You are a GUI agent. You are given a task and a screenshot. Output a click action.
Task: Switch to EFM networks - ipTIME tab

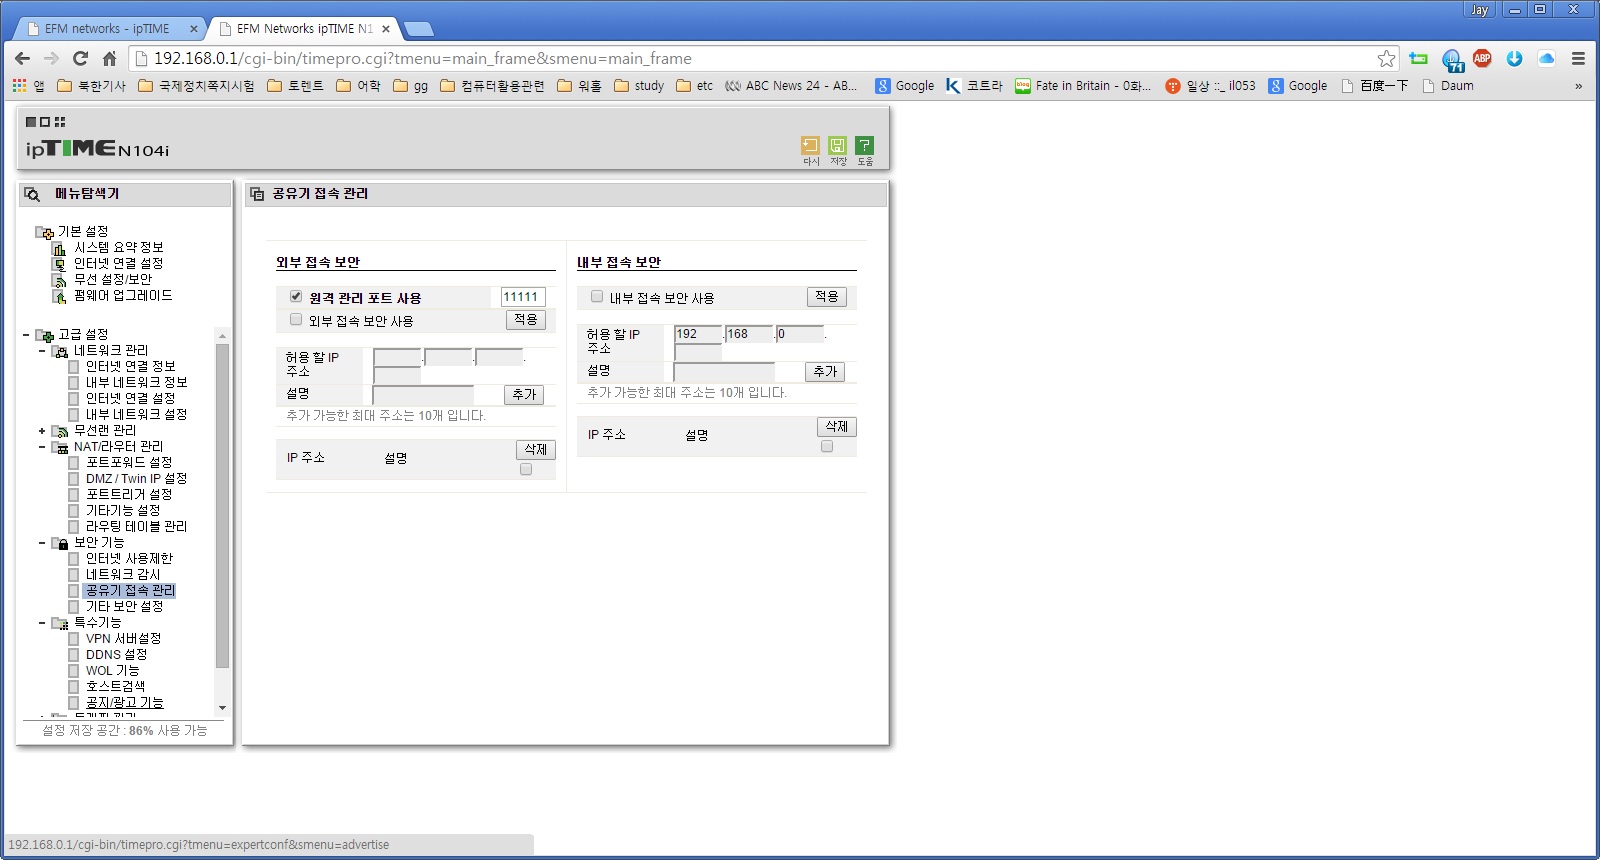[x=108, y=29]
